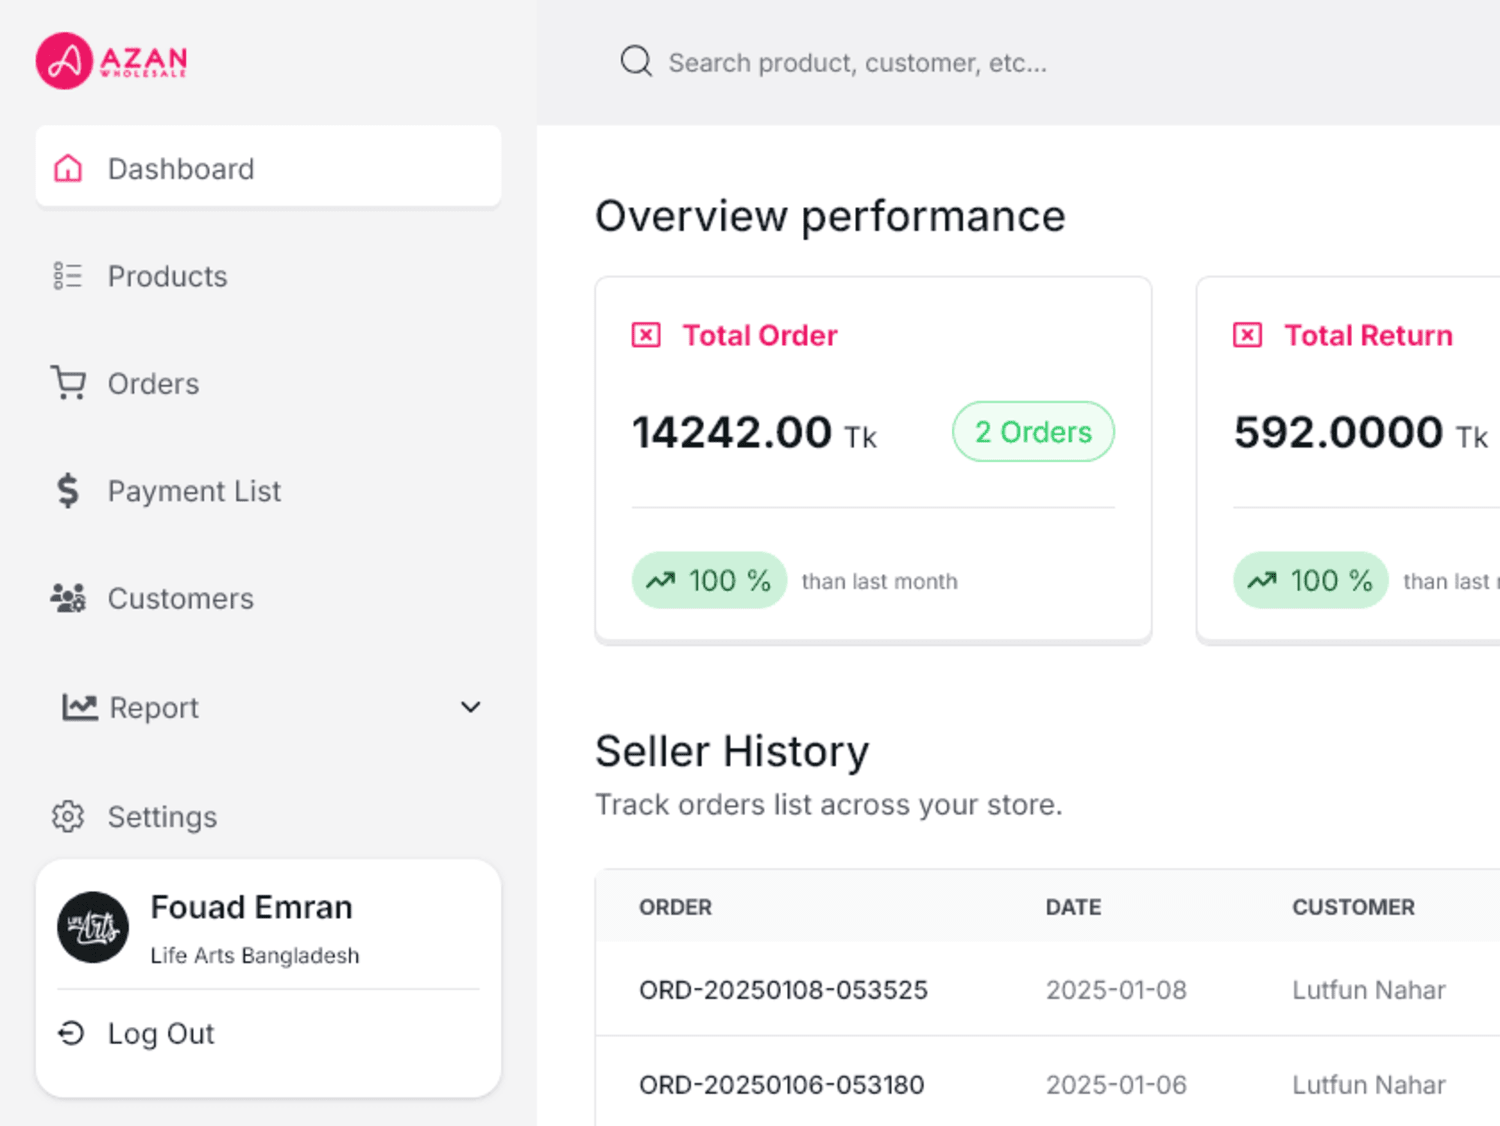Click the 2 Orders badge

pyautogui.click(x=1033, y=431)
